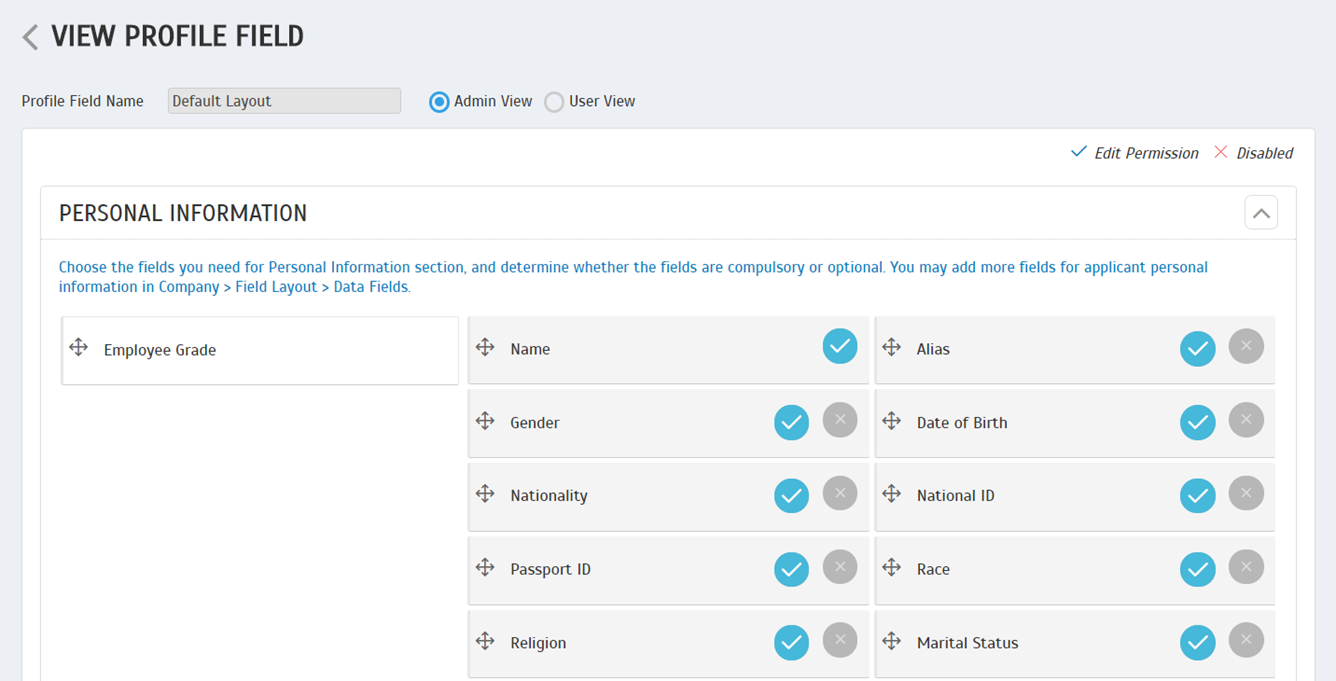Click the drag handle for Passport ID
The height and width of the screenshot is (681, 1336).
point(485,567)
